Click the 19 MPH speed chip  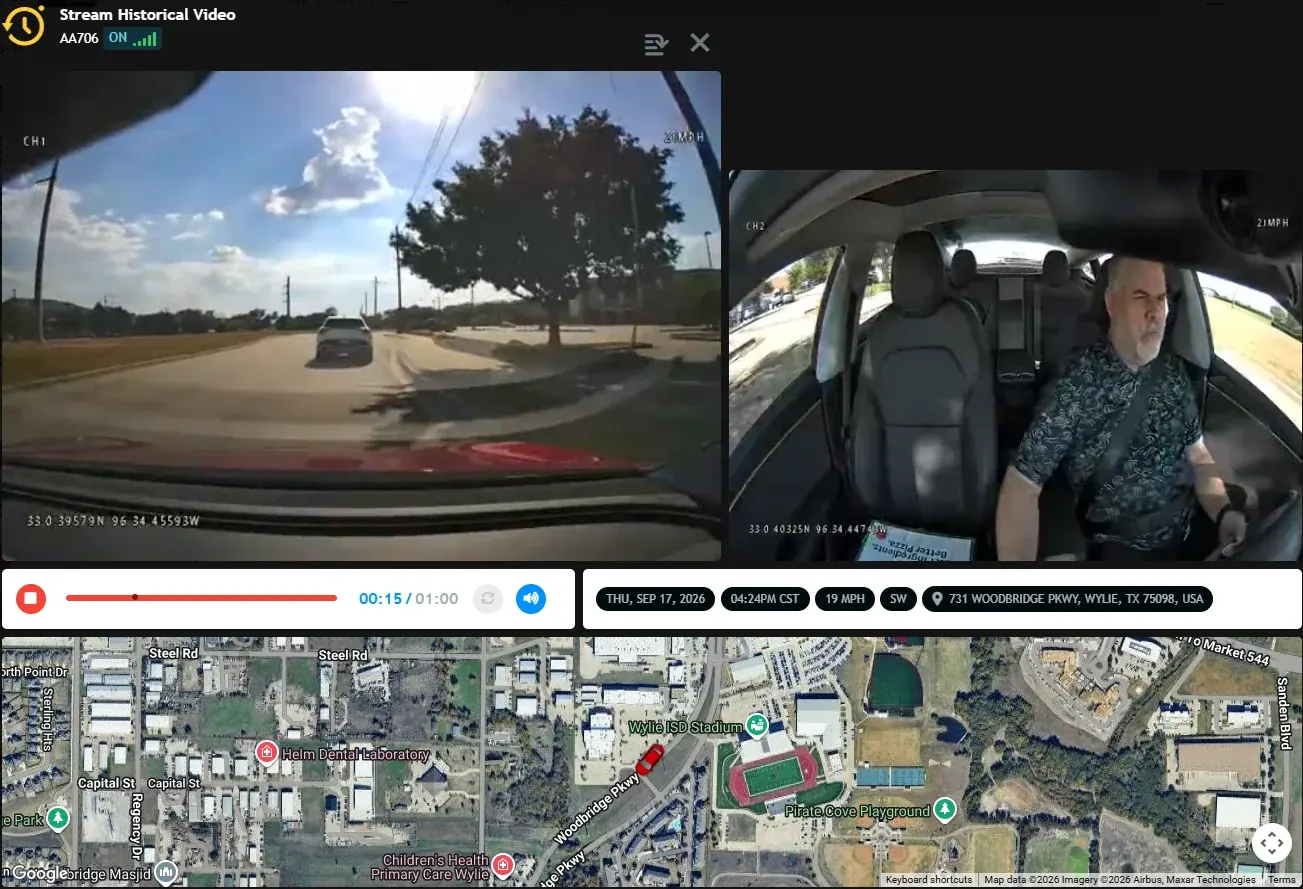845,599
